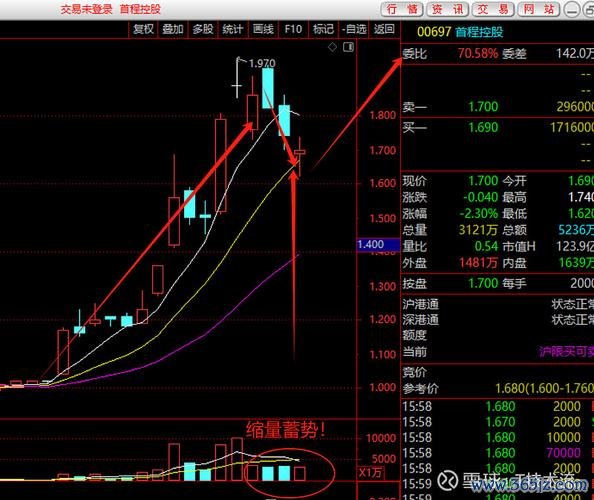Click 标记 mark button
The width and height of the screenshot is (594, 500).
pyautogui.click(x=323, y=29)
